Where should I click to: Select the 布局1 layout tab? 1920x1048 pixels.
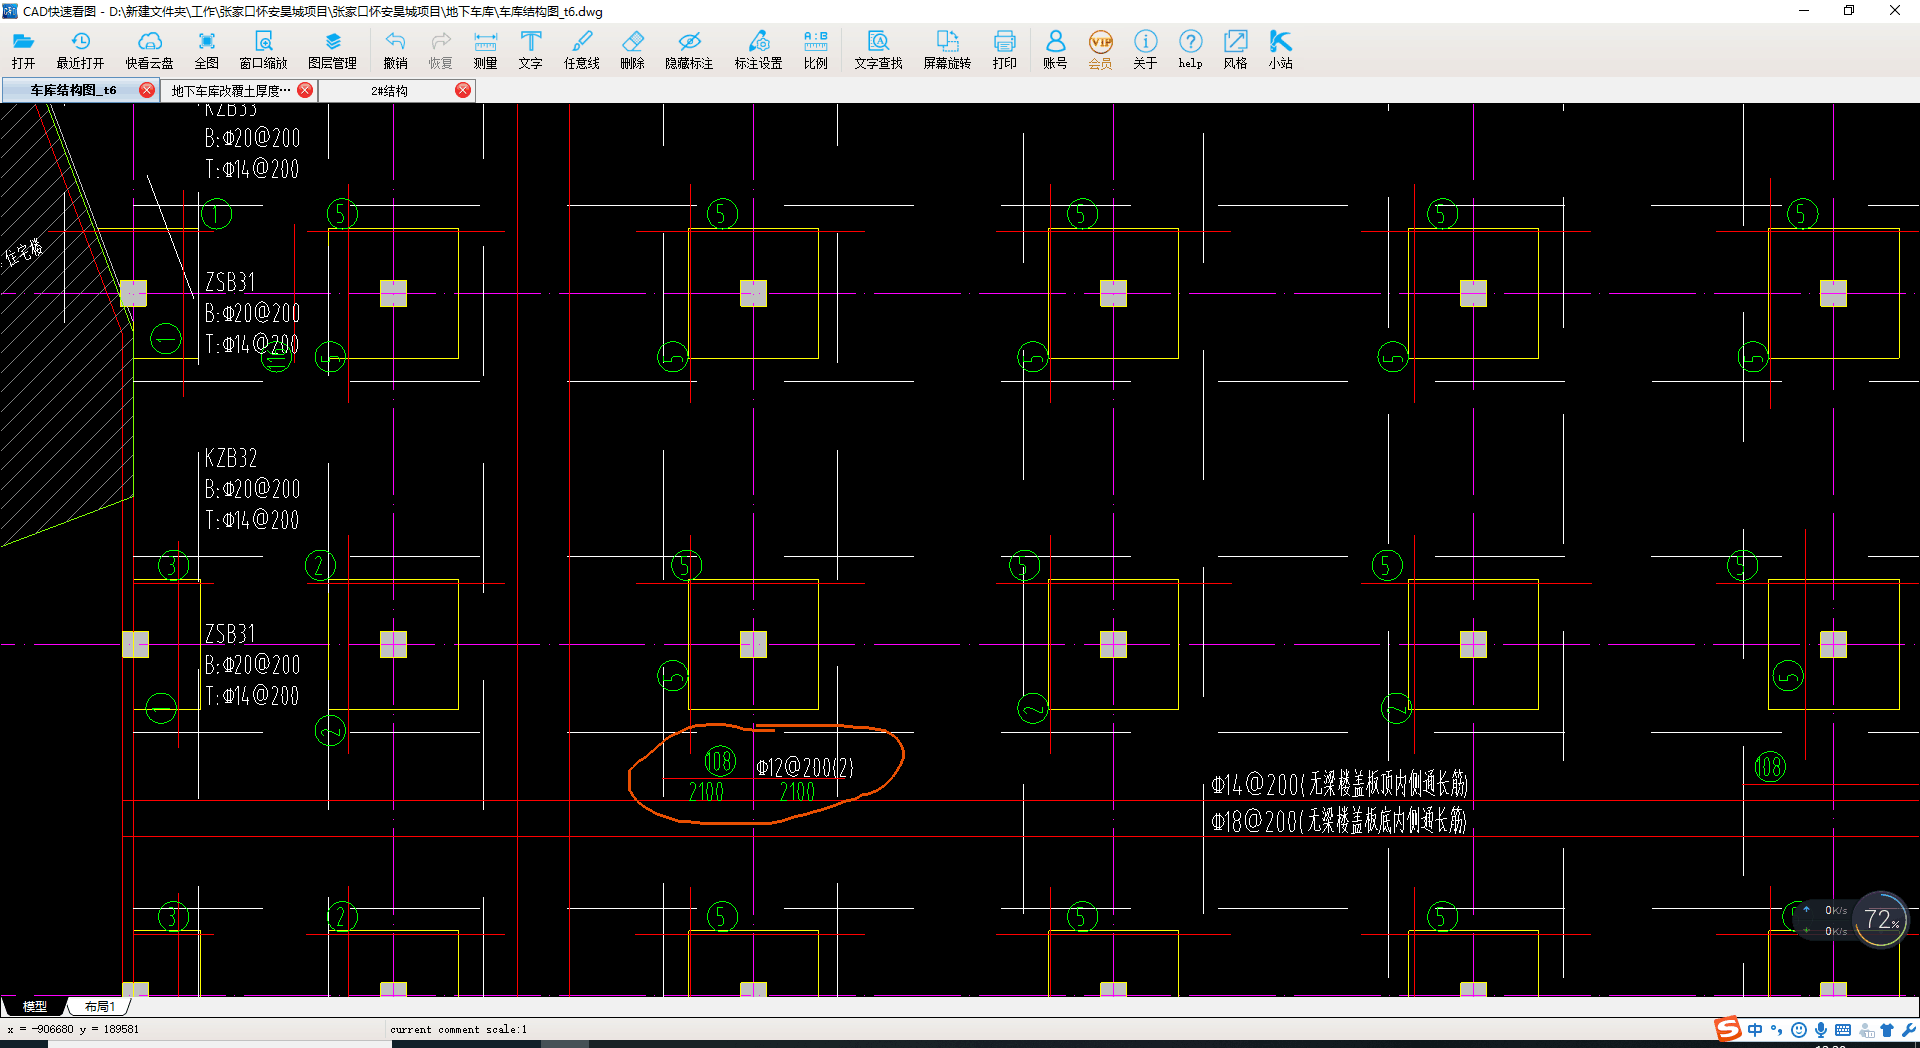pos(100,1006)
